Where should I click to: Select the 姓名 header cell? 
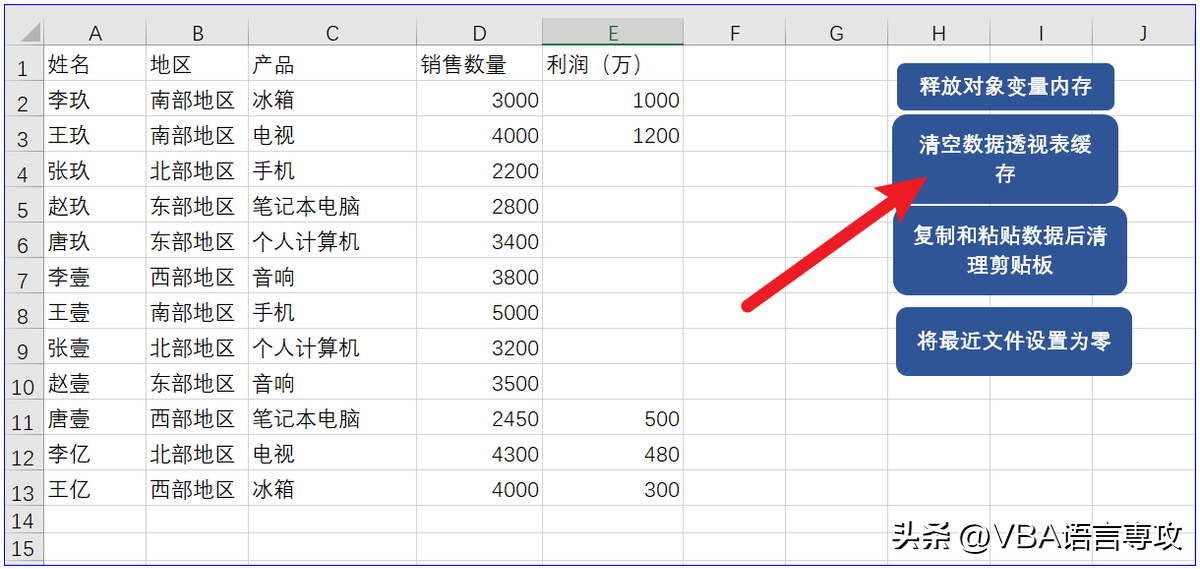coord(95,65)
